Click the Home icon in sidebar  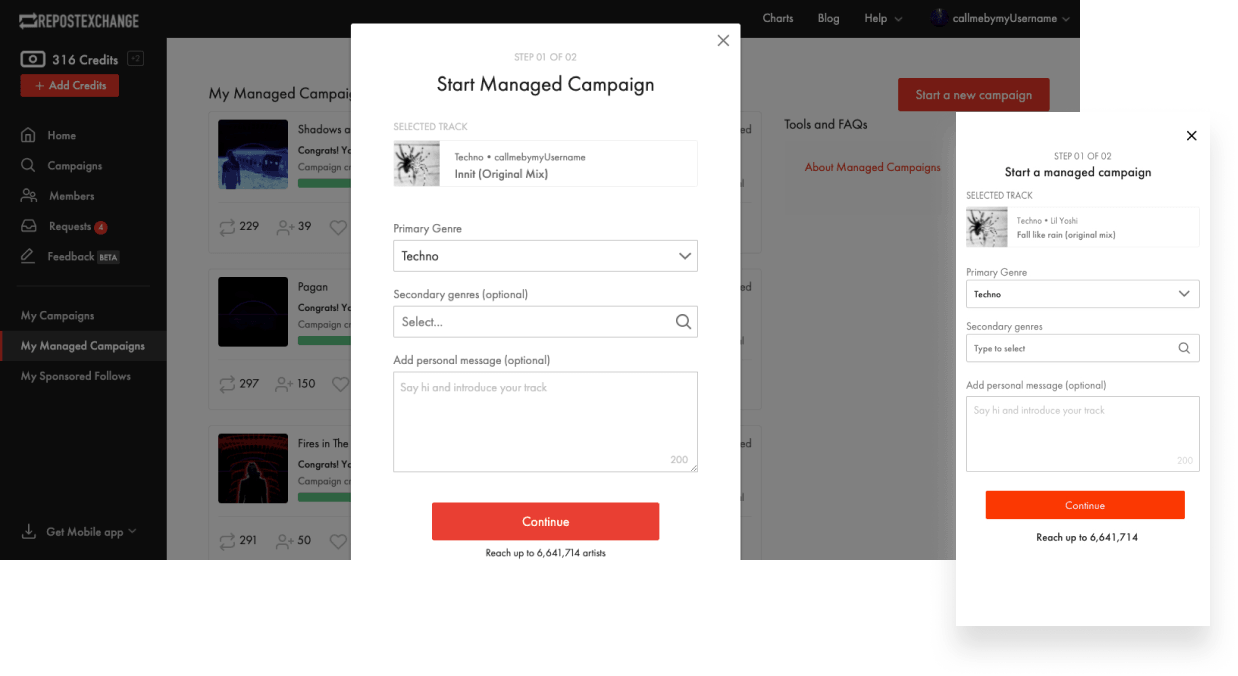coord(29,135)
